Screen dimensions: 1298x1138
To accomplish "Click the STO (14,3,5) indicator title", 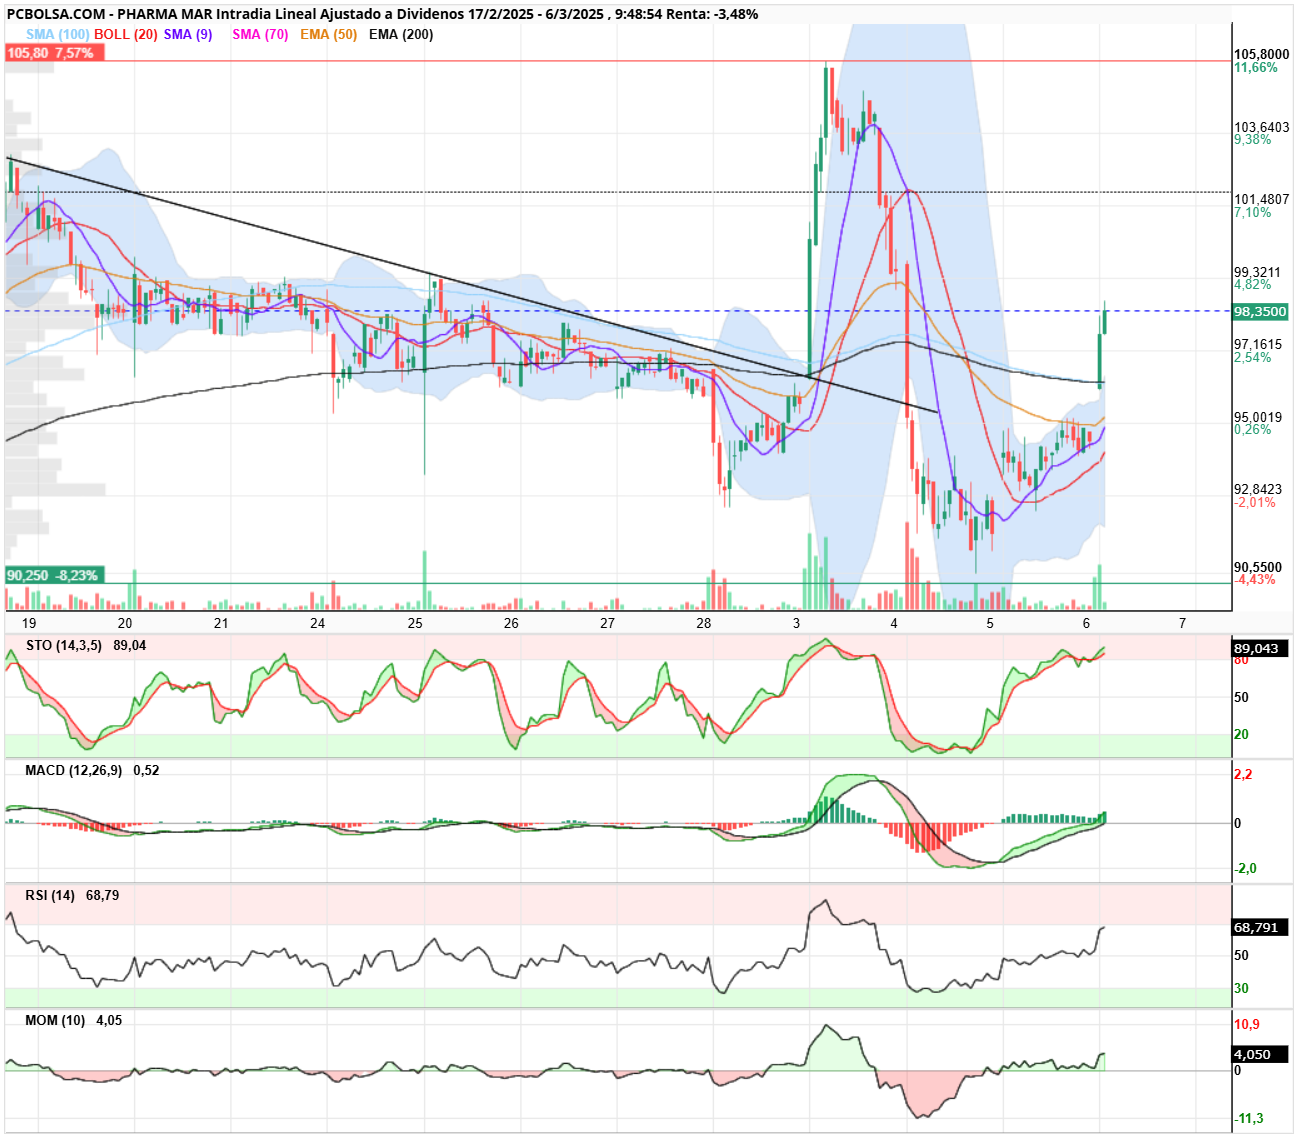I will click(64, 646).
